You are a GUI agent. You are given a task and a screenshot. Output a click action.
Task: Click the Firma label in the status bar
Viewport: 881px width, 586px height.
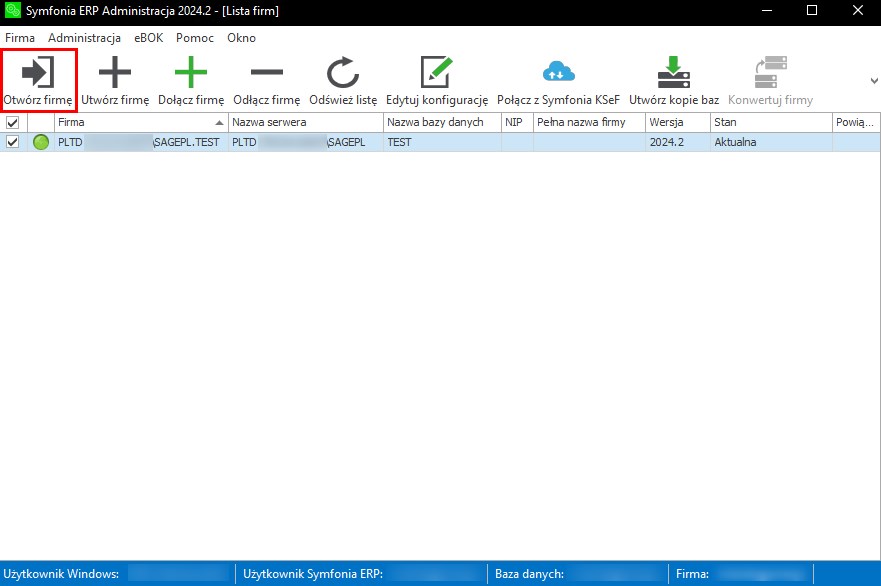[692, 574]
